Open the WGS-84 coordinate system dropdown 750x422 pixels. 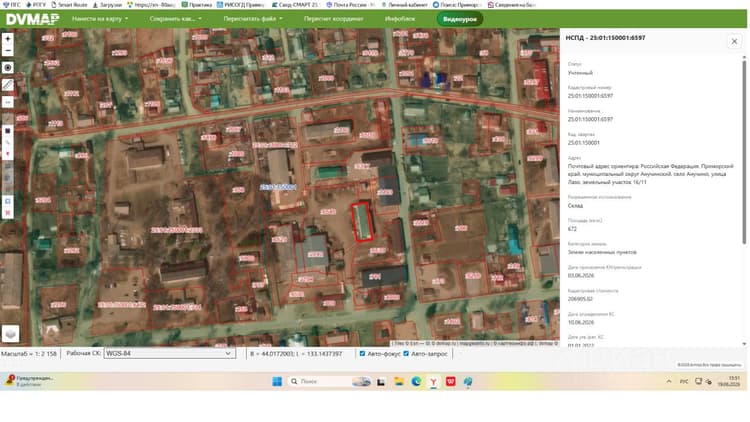169,354
